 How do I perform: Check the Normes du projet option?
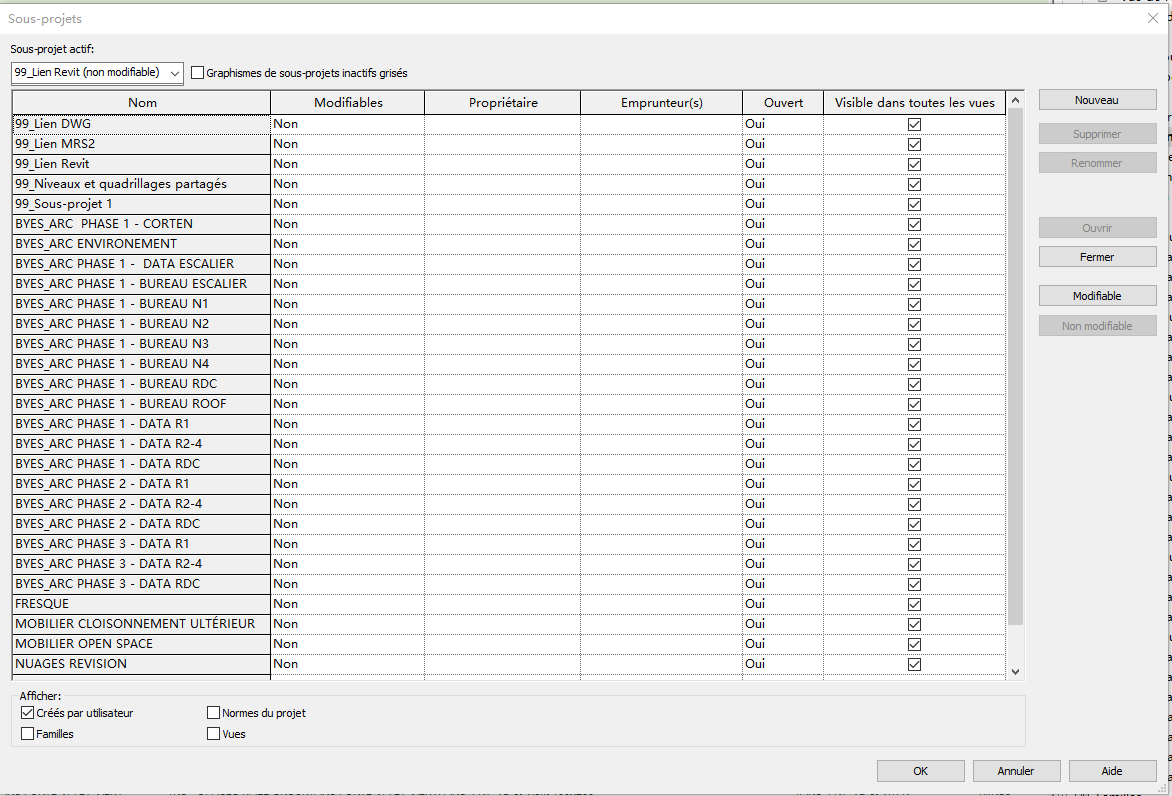click(x=214, y=713)
